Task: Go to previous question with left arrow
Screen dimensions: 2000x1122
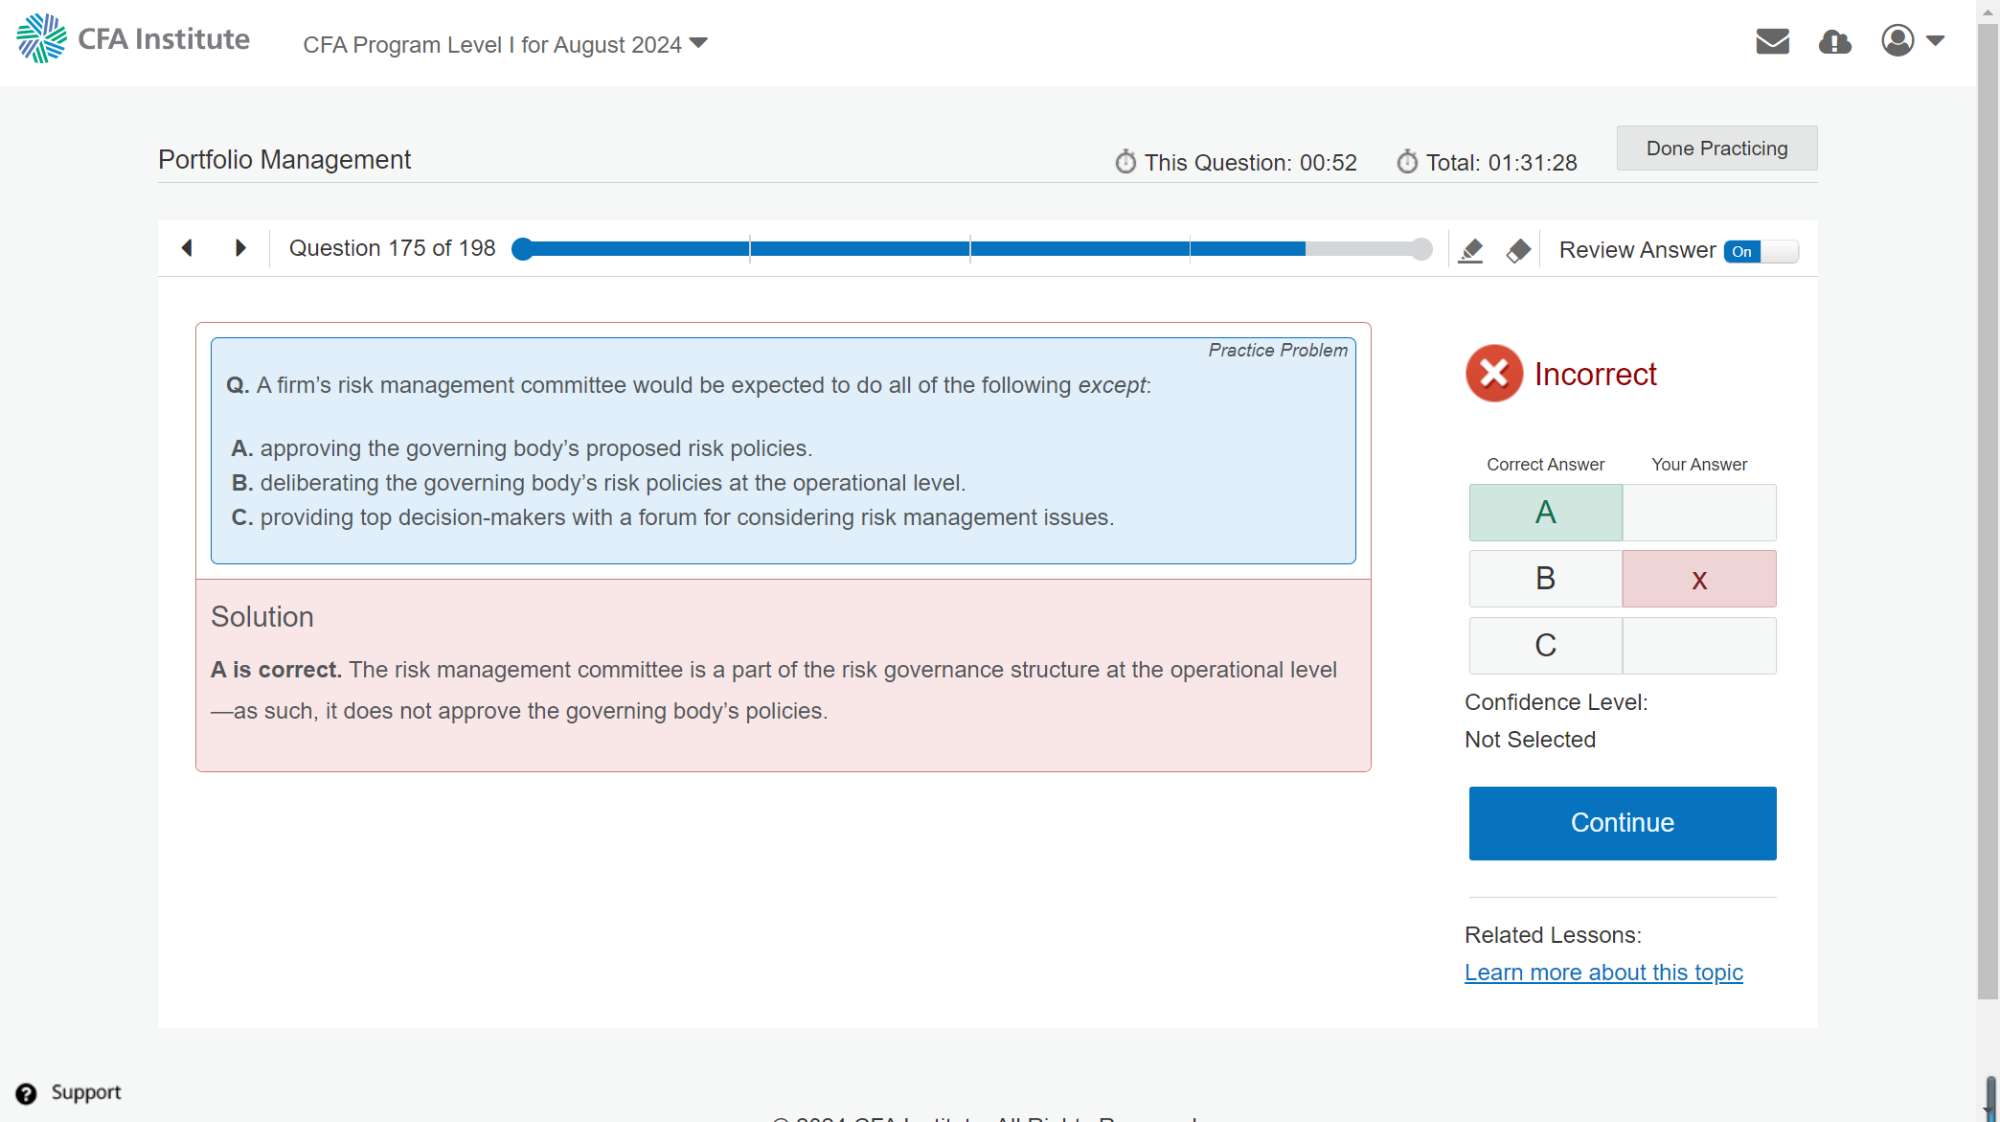Action: pos(187,248)
